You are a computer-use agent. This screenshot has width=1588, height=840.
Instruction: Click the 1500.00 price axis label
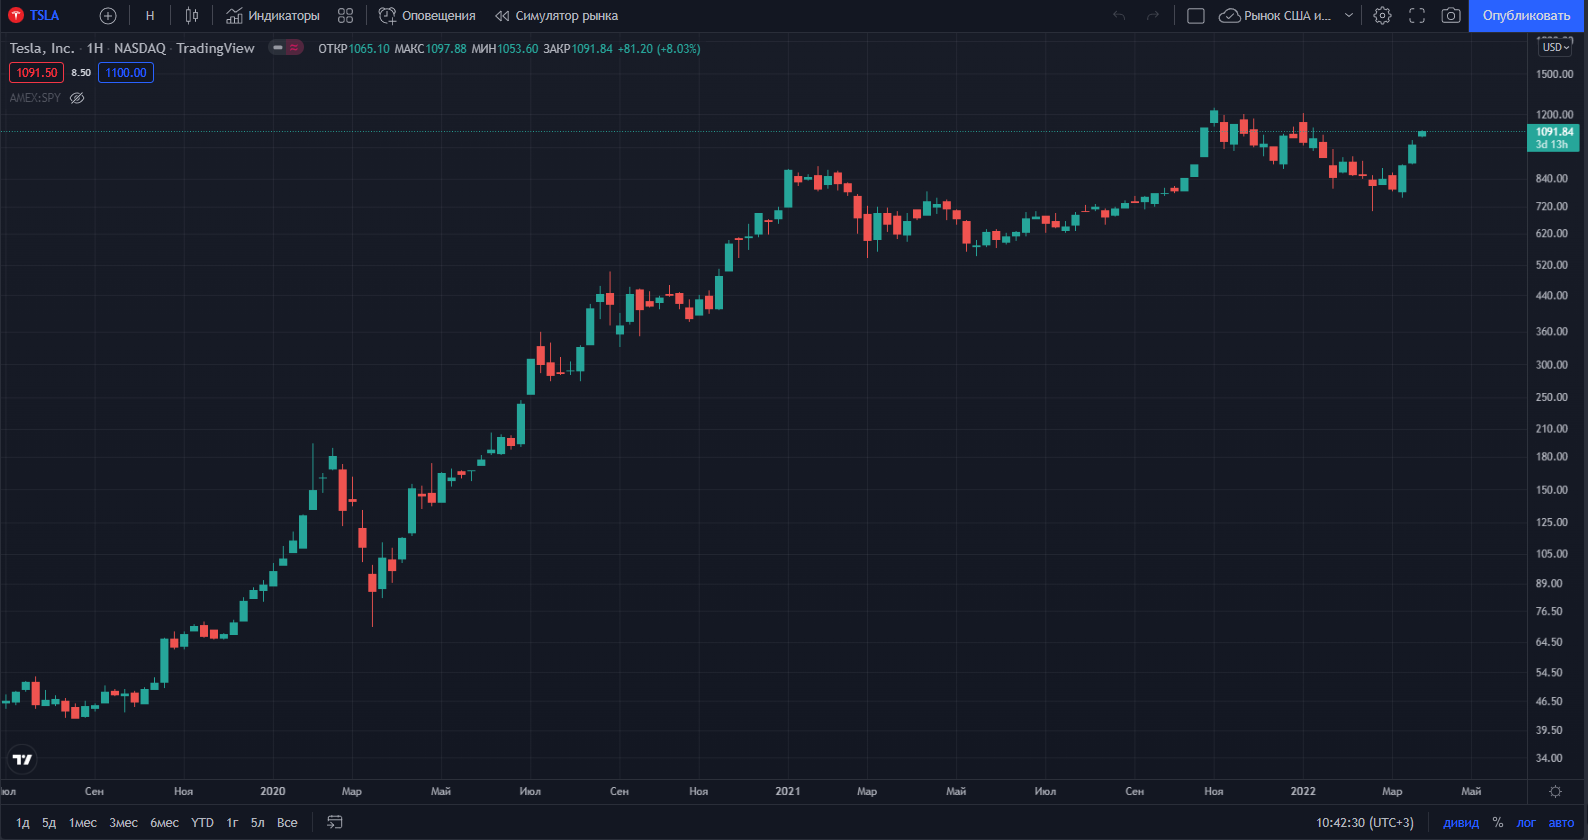coord(1555,74)
